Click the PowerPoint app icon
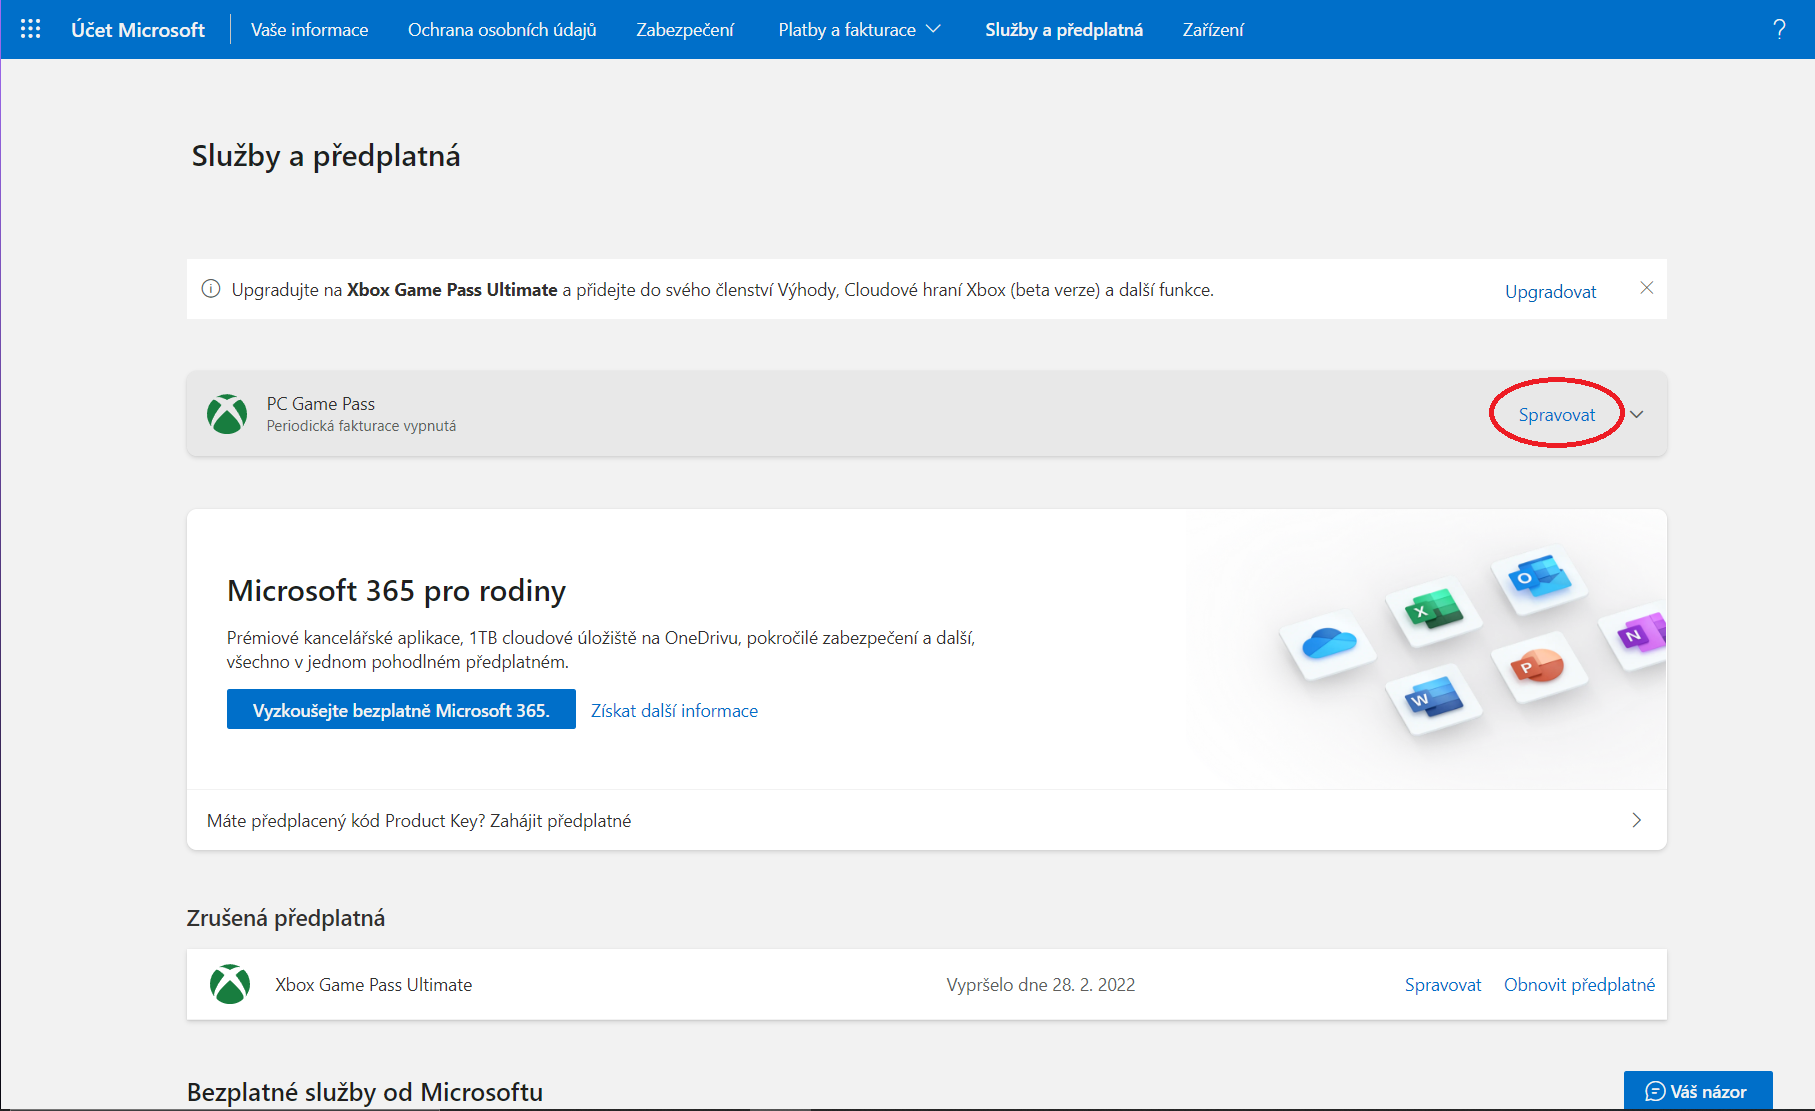Screen dimensions: 1815x1111 pyautogui.click(x=1537, y=665)
